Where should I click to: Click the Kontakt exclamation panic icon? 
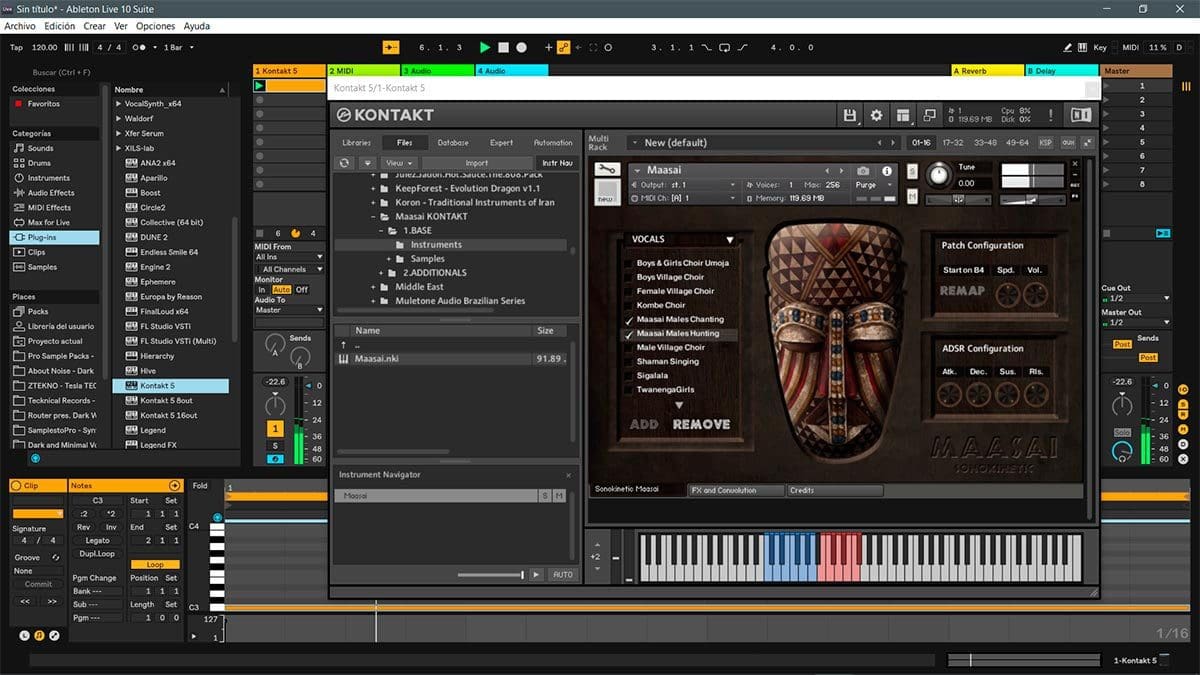tap(1051, 115)
